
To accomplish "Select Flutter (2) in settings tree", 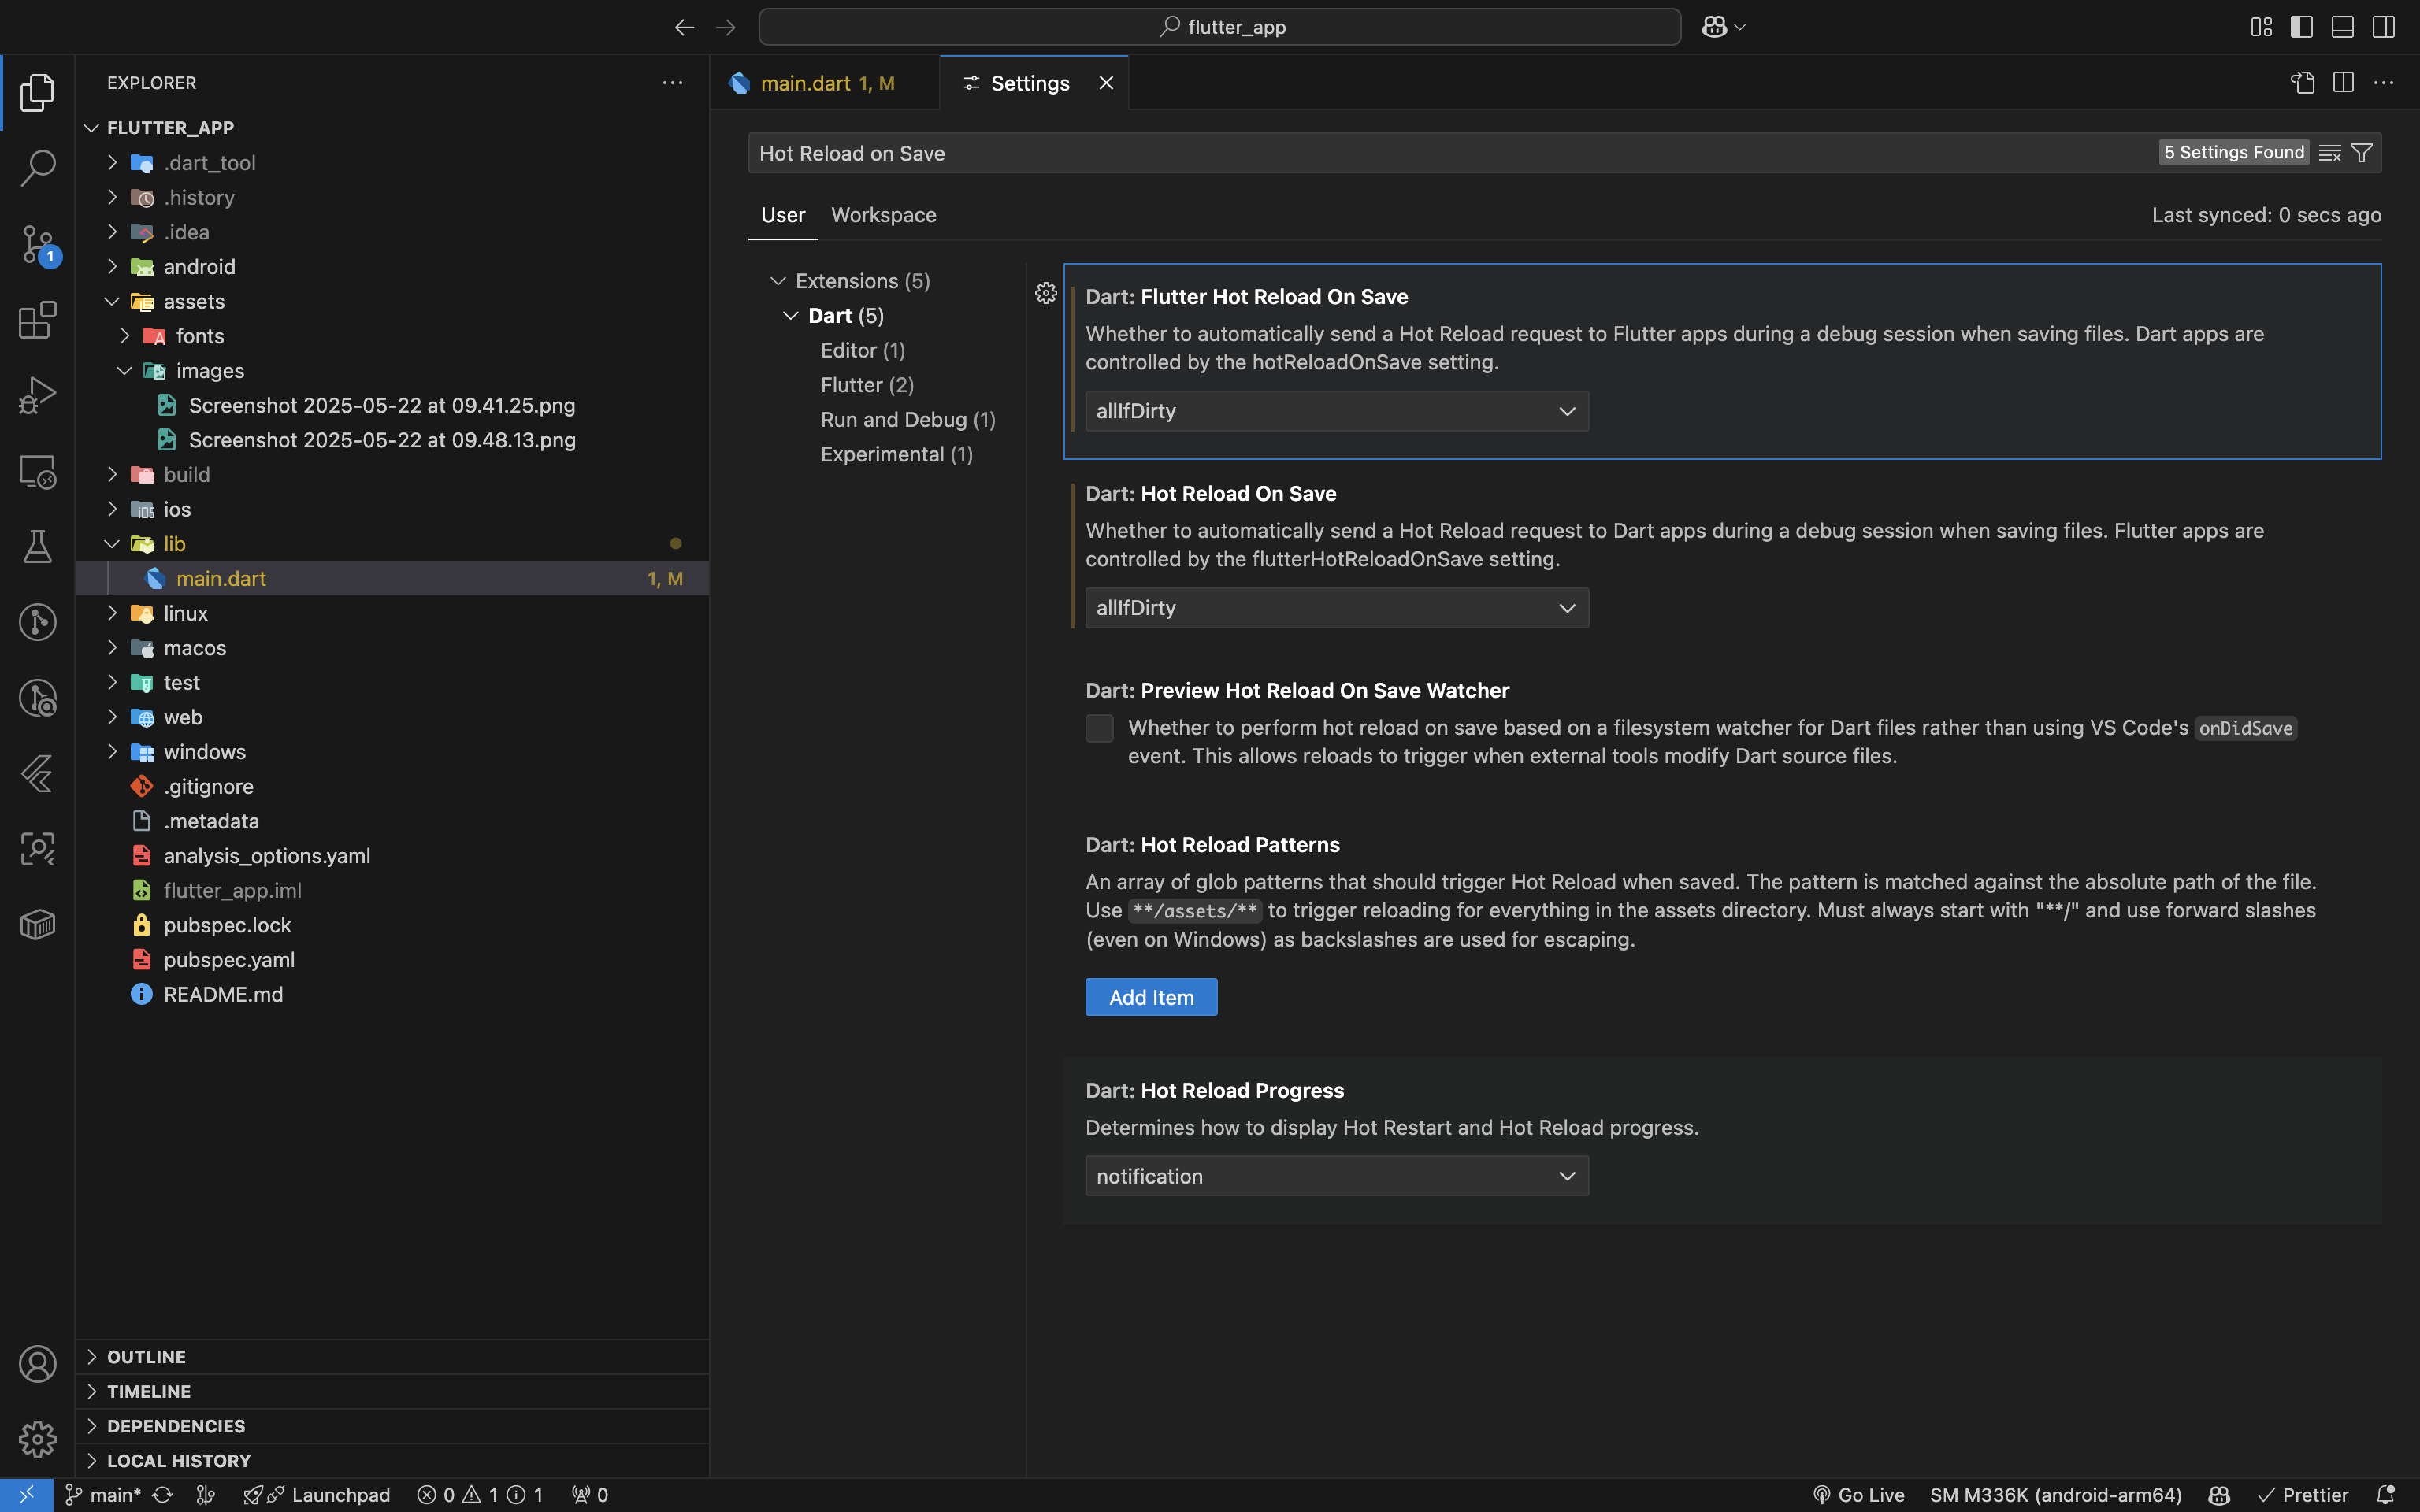I will pos(867,385).
